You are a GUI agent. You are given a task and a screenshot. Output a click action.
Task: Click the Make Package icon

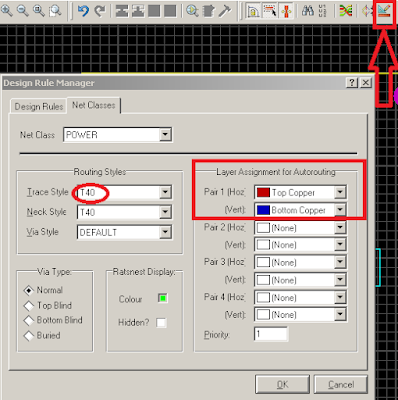coord(209,11)
